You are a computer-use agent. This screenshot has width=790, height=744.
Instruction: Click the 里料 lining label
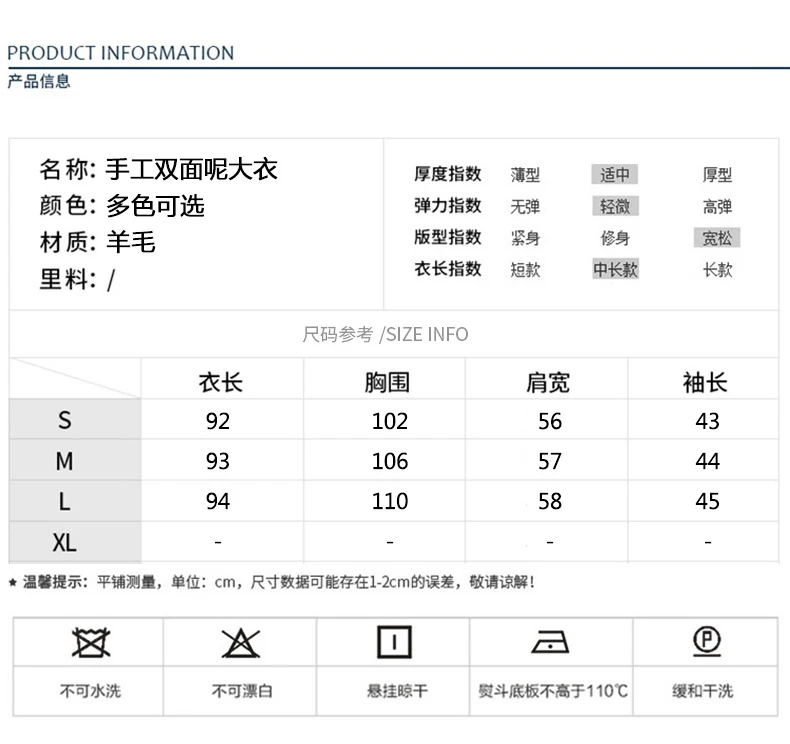tap(68, 279)
